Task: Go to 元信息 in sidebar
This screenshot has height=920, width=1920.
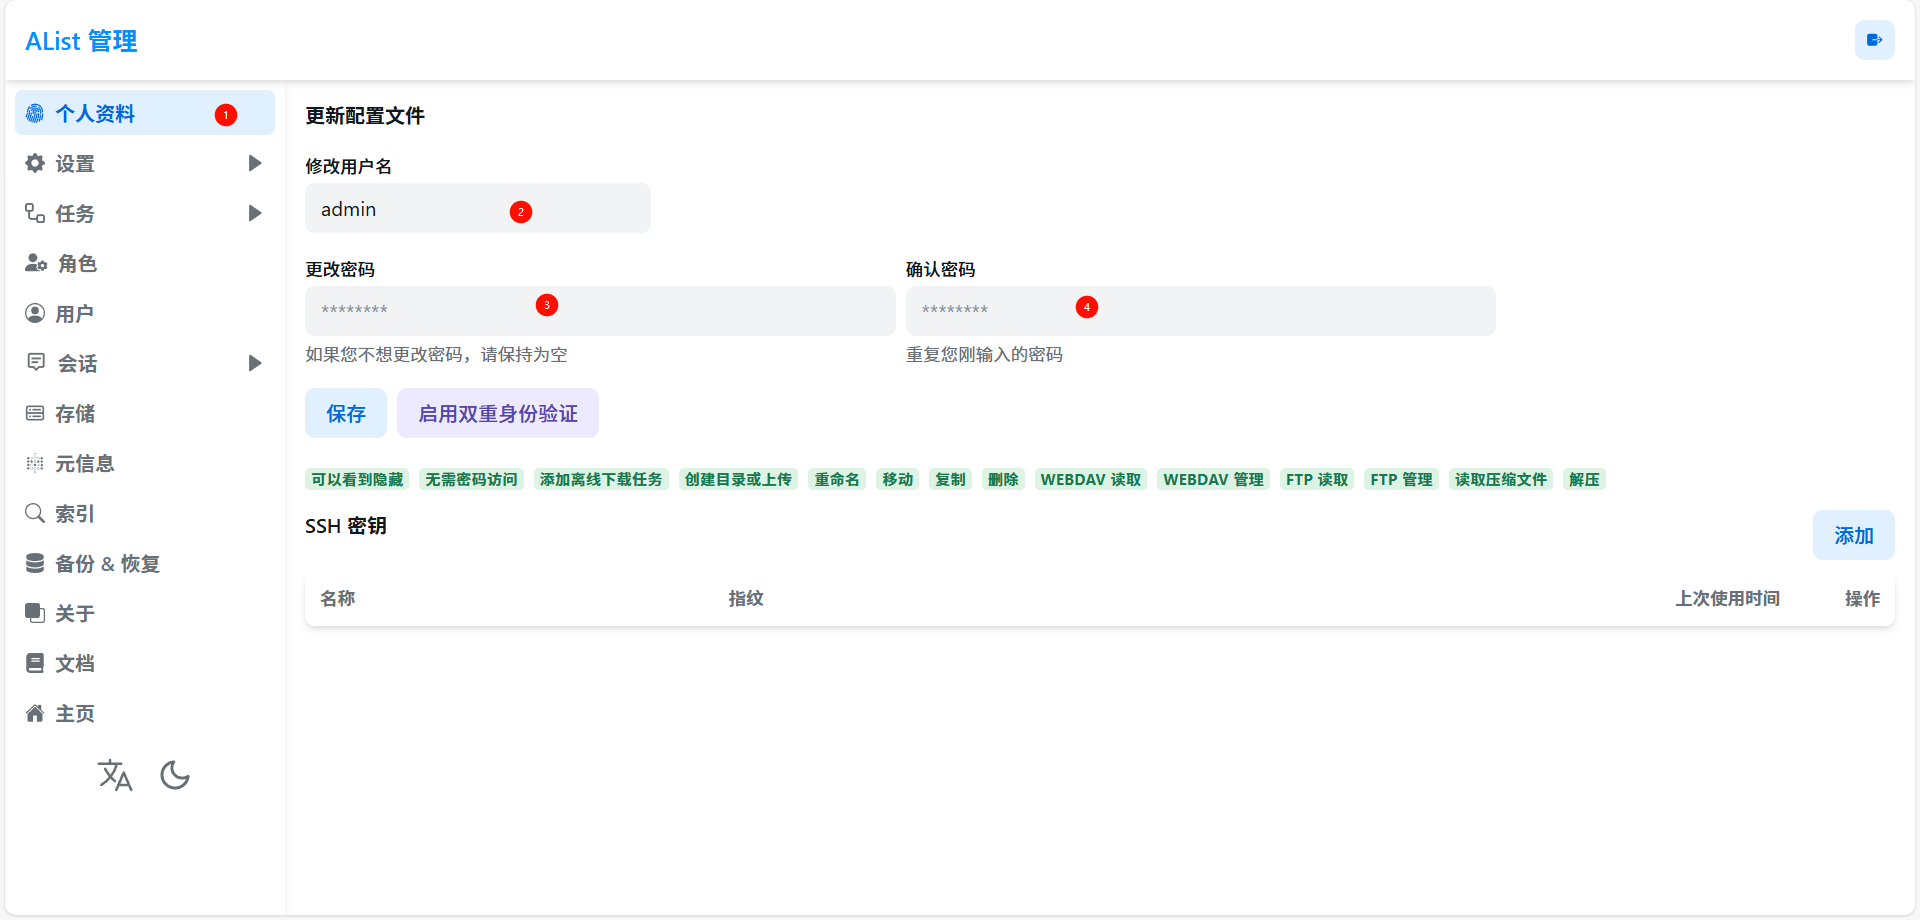Action: point(84,463)
